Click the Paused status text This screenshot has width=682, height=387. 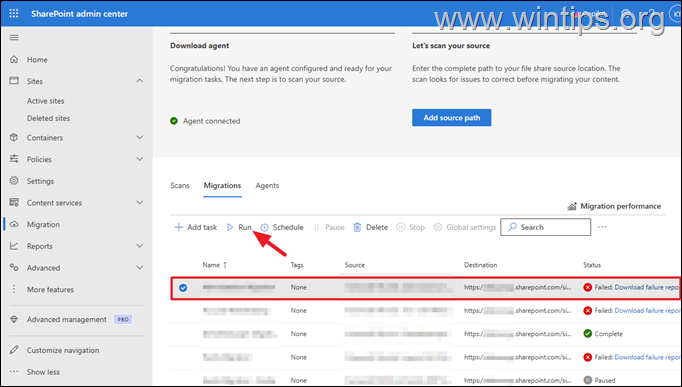605,380
